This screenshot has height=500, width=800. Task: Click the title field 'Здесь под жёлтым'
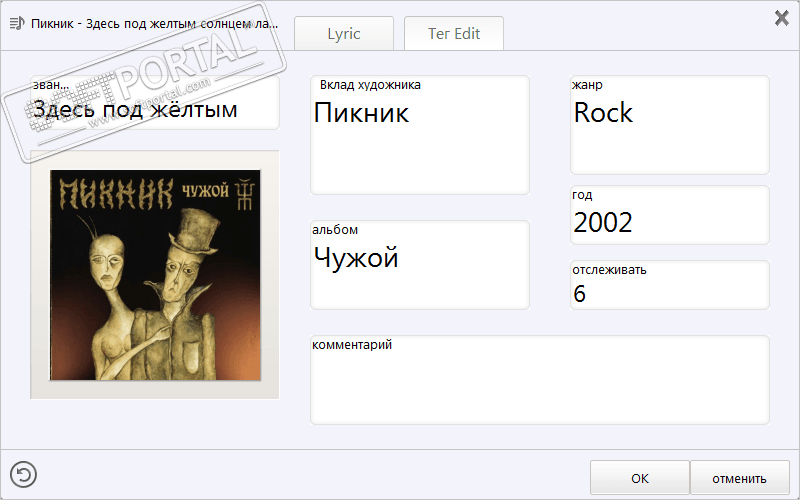click(x=155, y=103)
